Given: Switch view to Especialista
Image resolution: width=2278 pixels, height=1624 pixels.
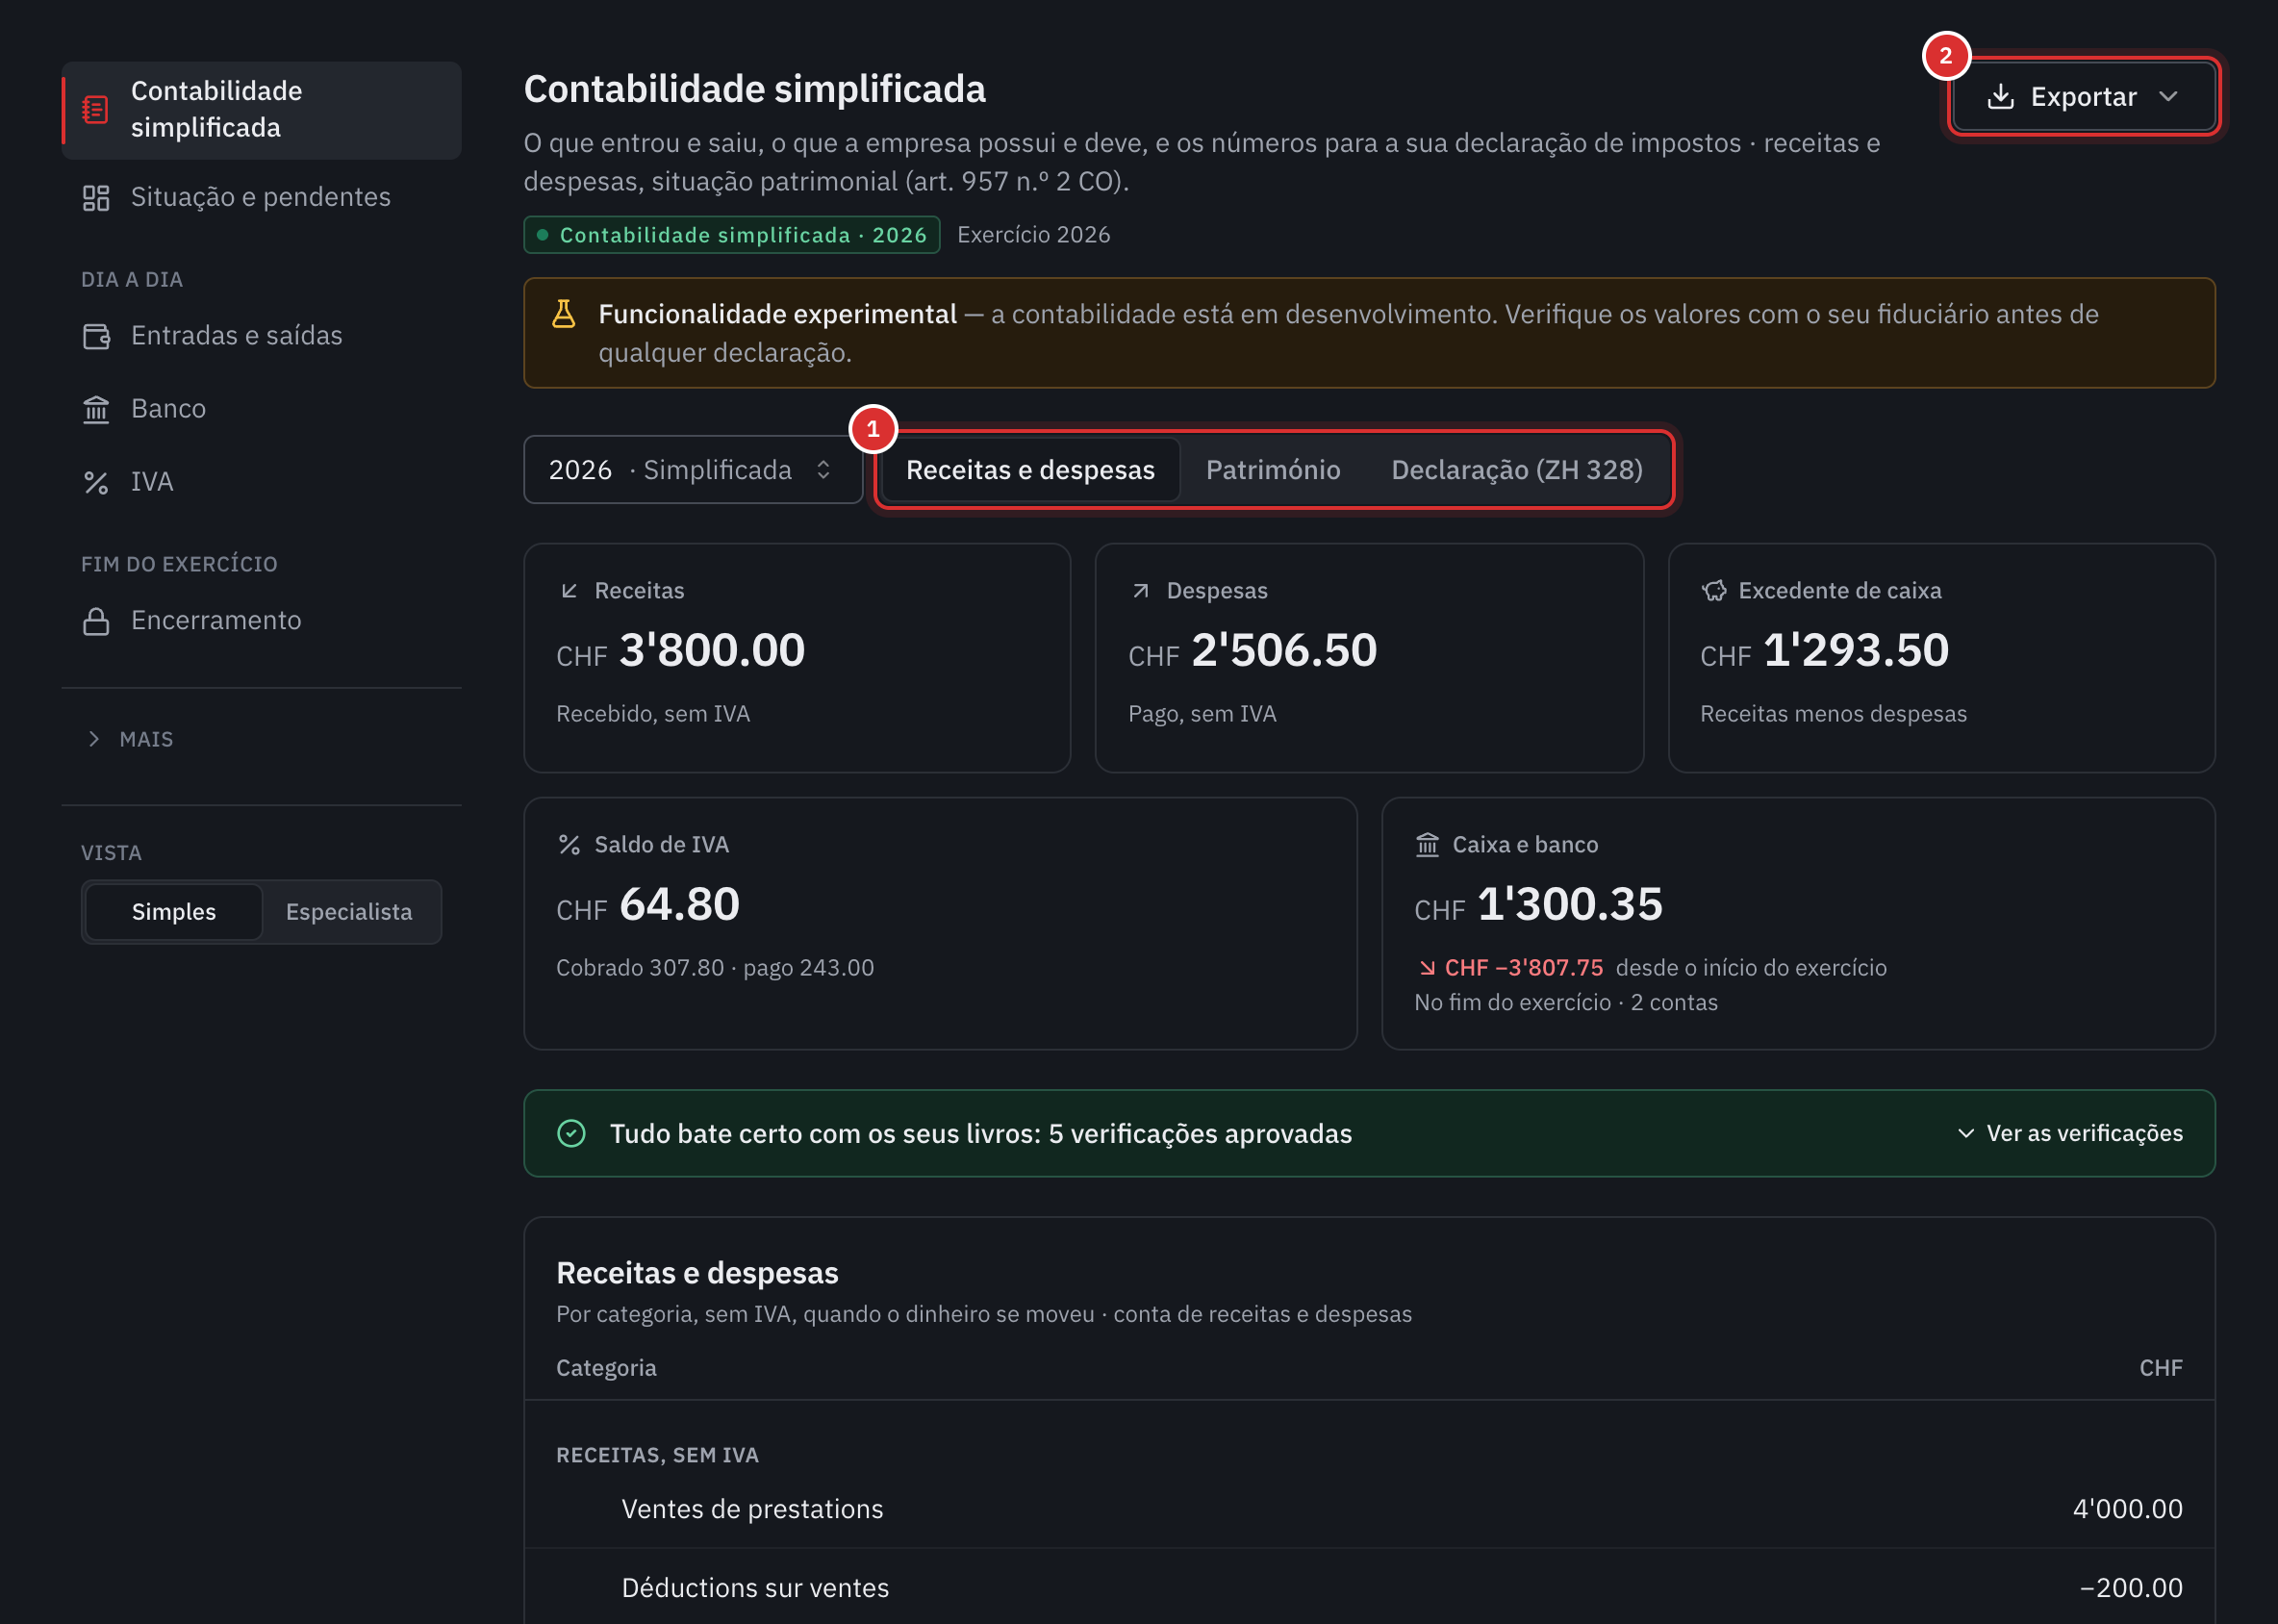Looking at the screenshot, I should click(x=349, y=912).
